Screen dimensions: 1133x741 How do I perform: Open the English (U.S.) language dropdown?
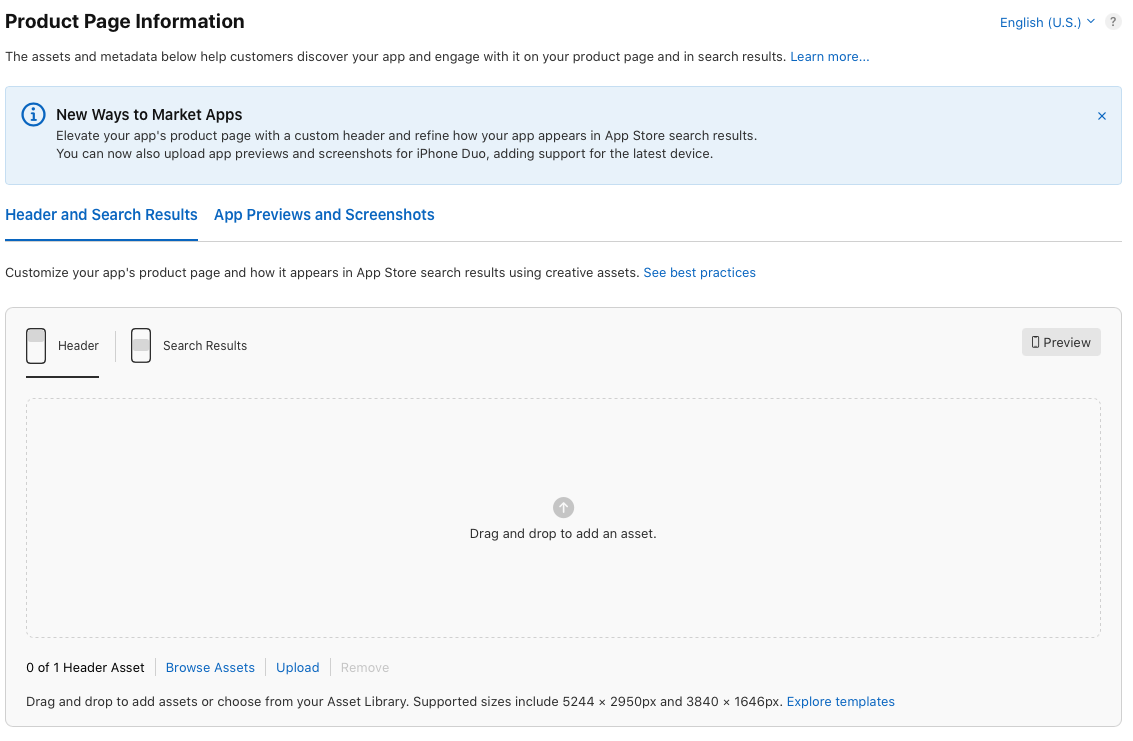tap(1047, 22)
